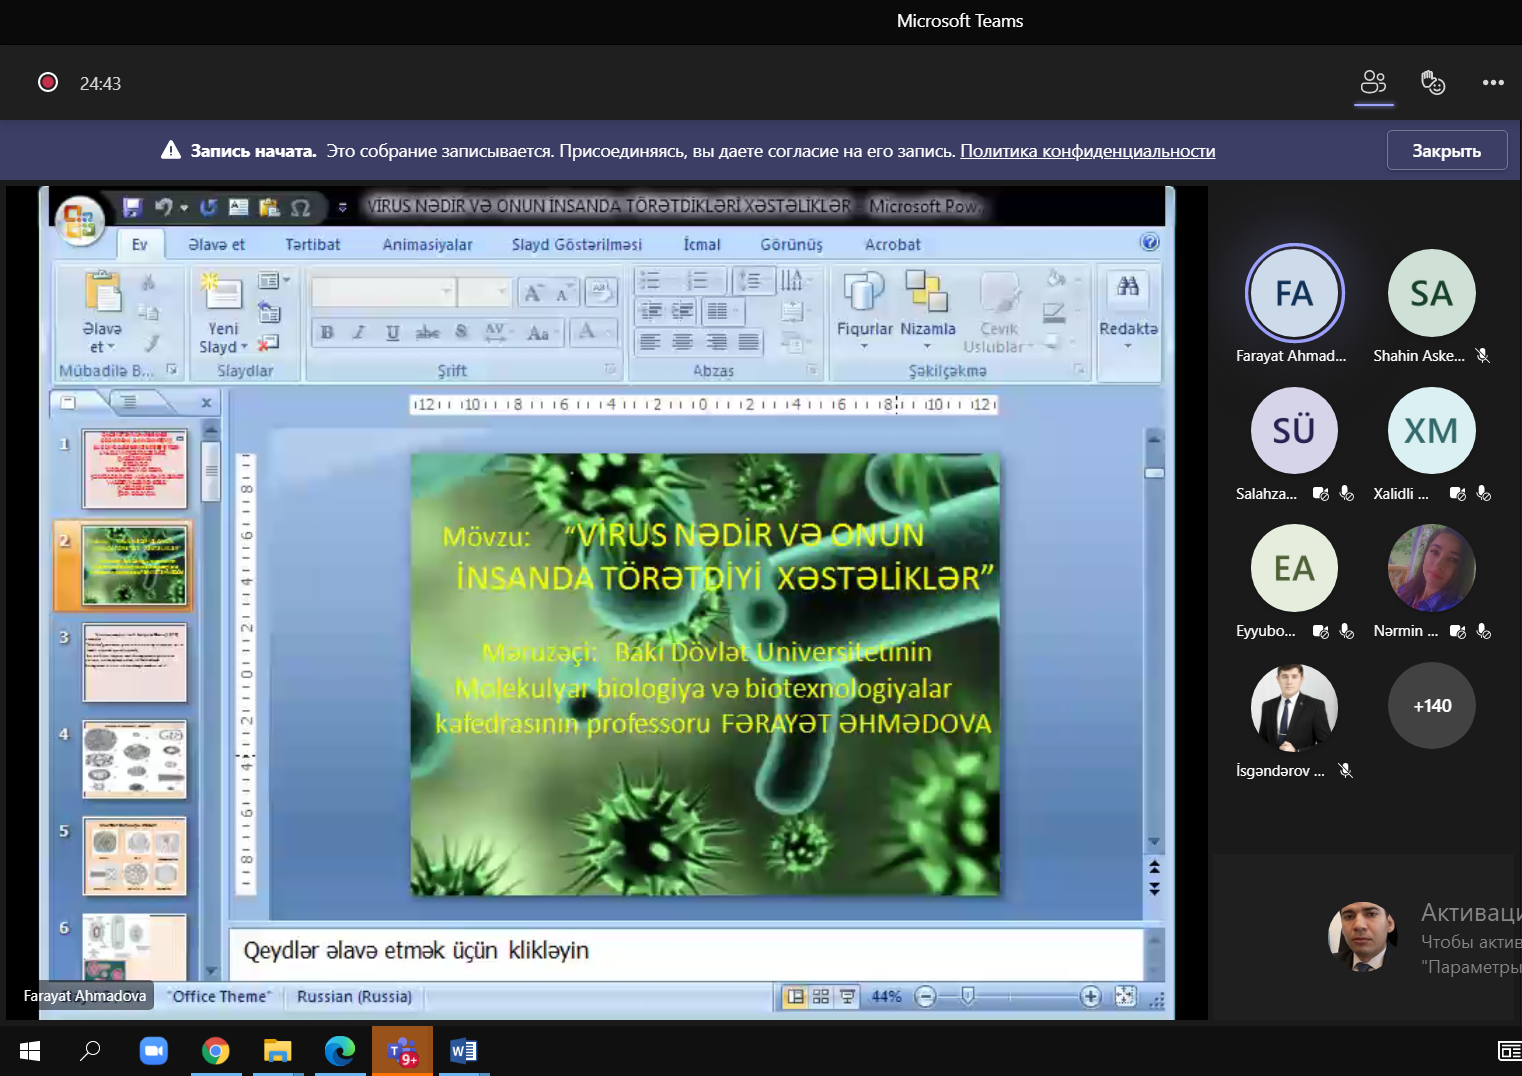Viewport: 1522px width, 1076px height.
Task: Open the reactions raise hand icon
Action: pos(1433,82)
